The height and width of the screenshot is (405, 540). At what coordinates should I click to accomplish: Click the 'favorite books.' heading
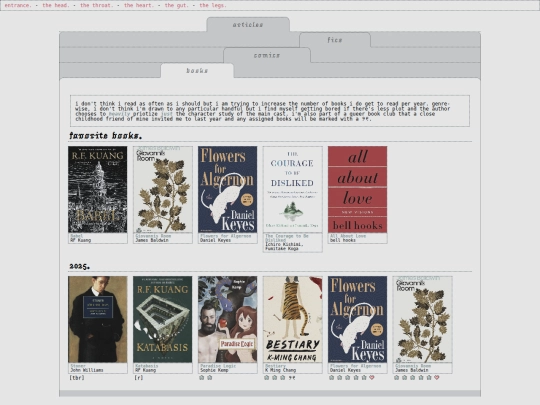click(x=105, y=135)
